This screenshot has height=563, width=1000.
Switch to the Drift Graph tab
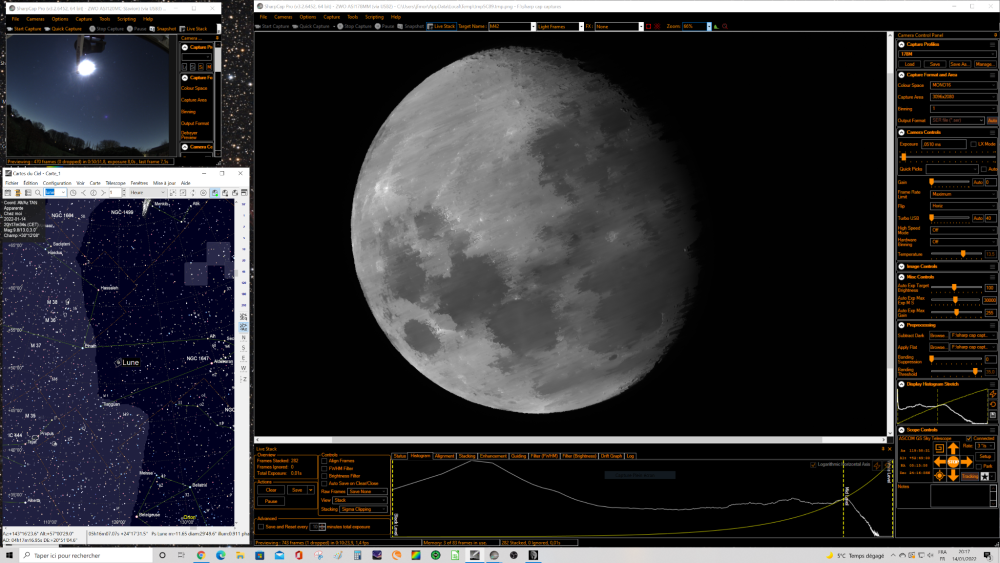611,456
